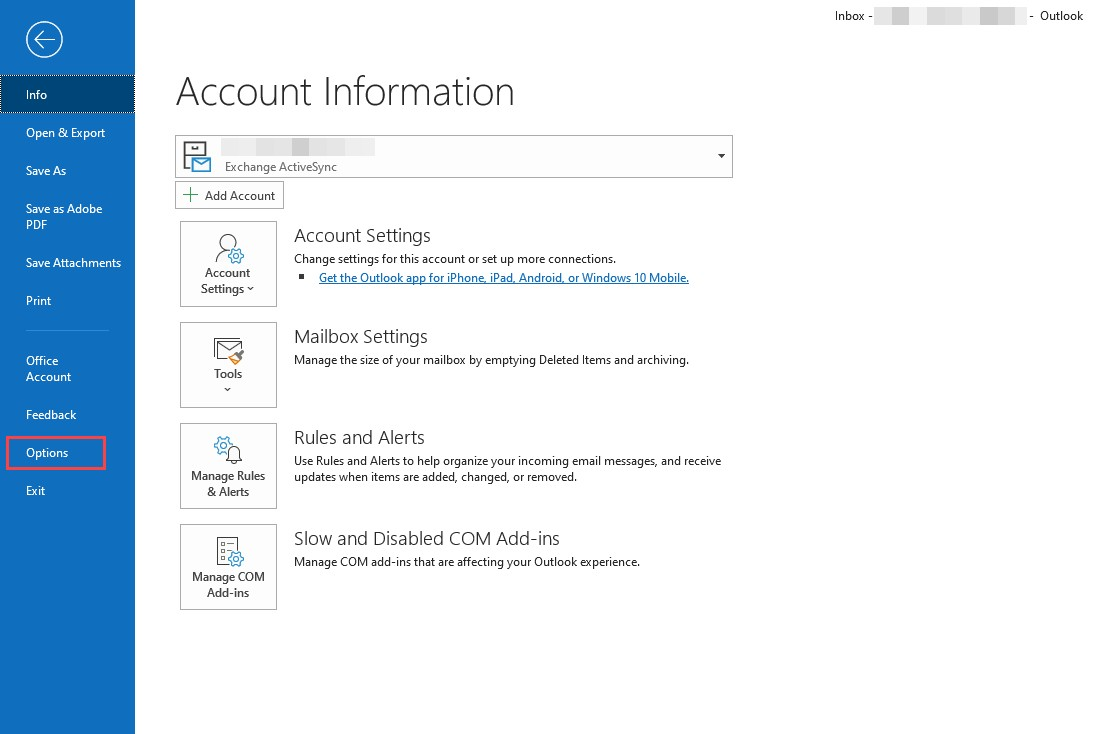
Task: Click the Manage COM Add-ins icon
Action: pyautogui.click(x=229, y=552)
